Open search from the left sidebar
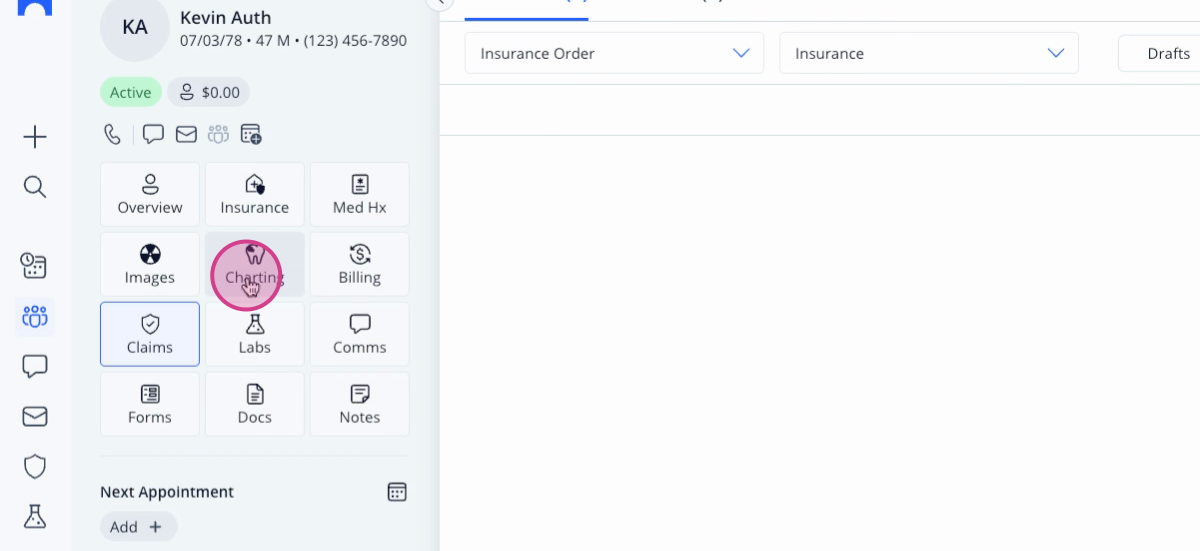The image size is (1200, 551). 35,187
